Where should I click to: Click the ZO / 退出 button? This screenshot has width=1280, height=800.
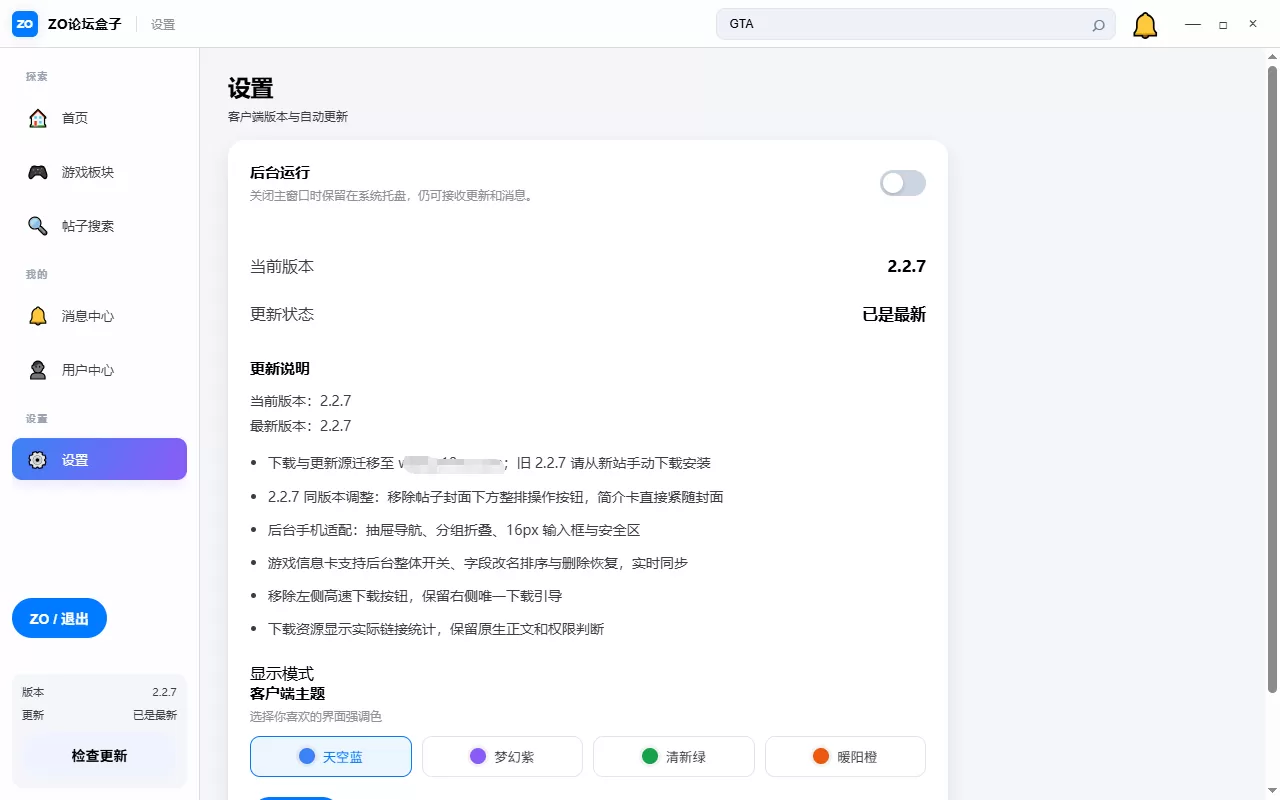click(59, 618)
